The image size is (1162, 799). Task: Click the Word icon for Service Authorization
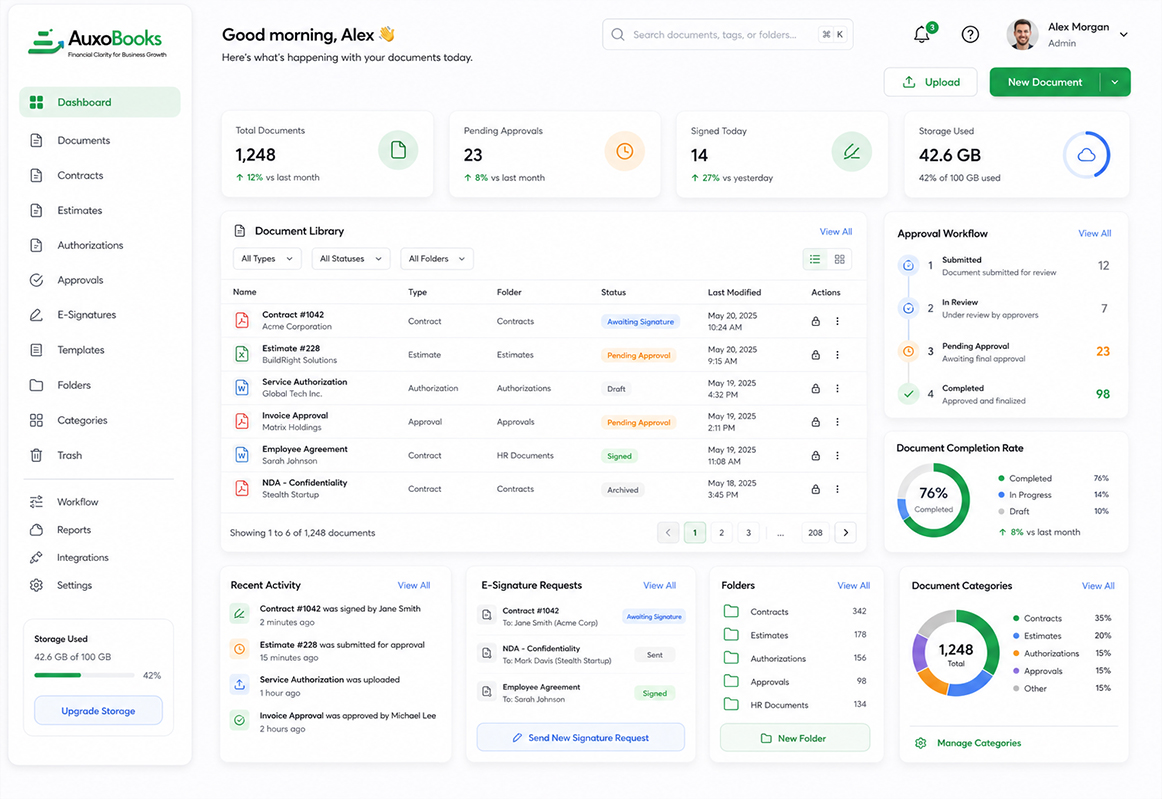click(242, 388)
